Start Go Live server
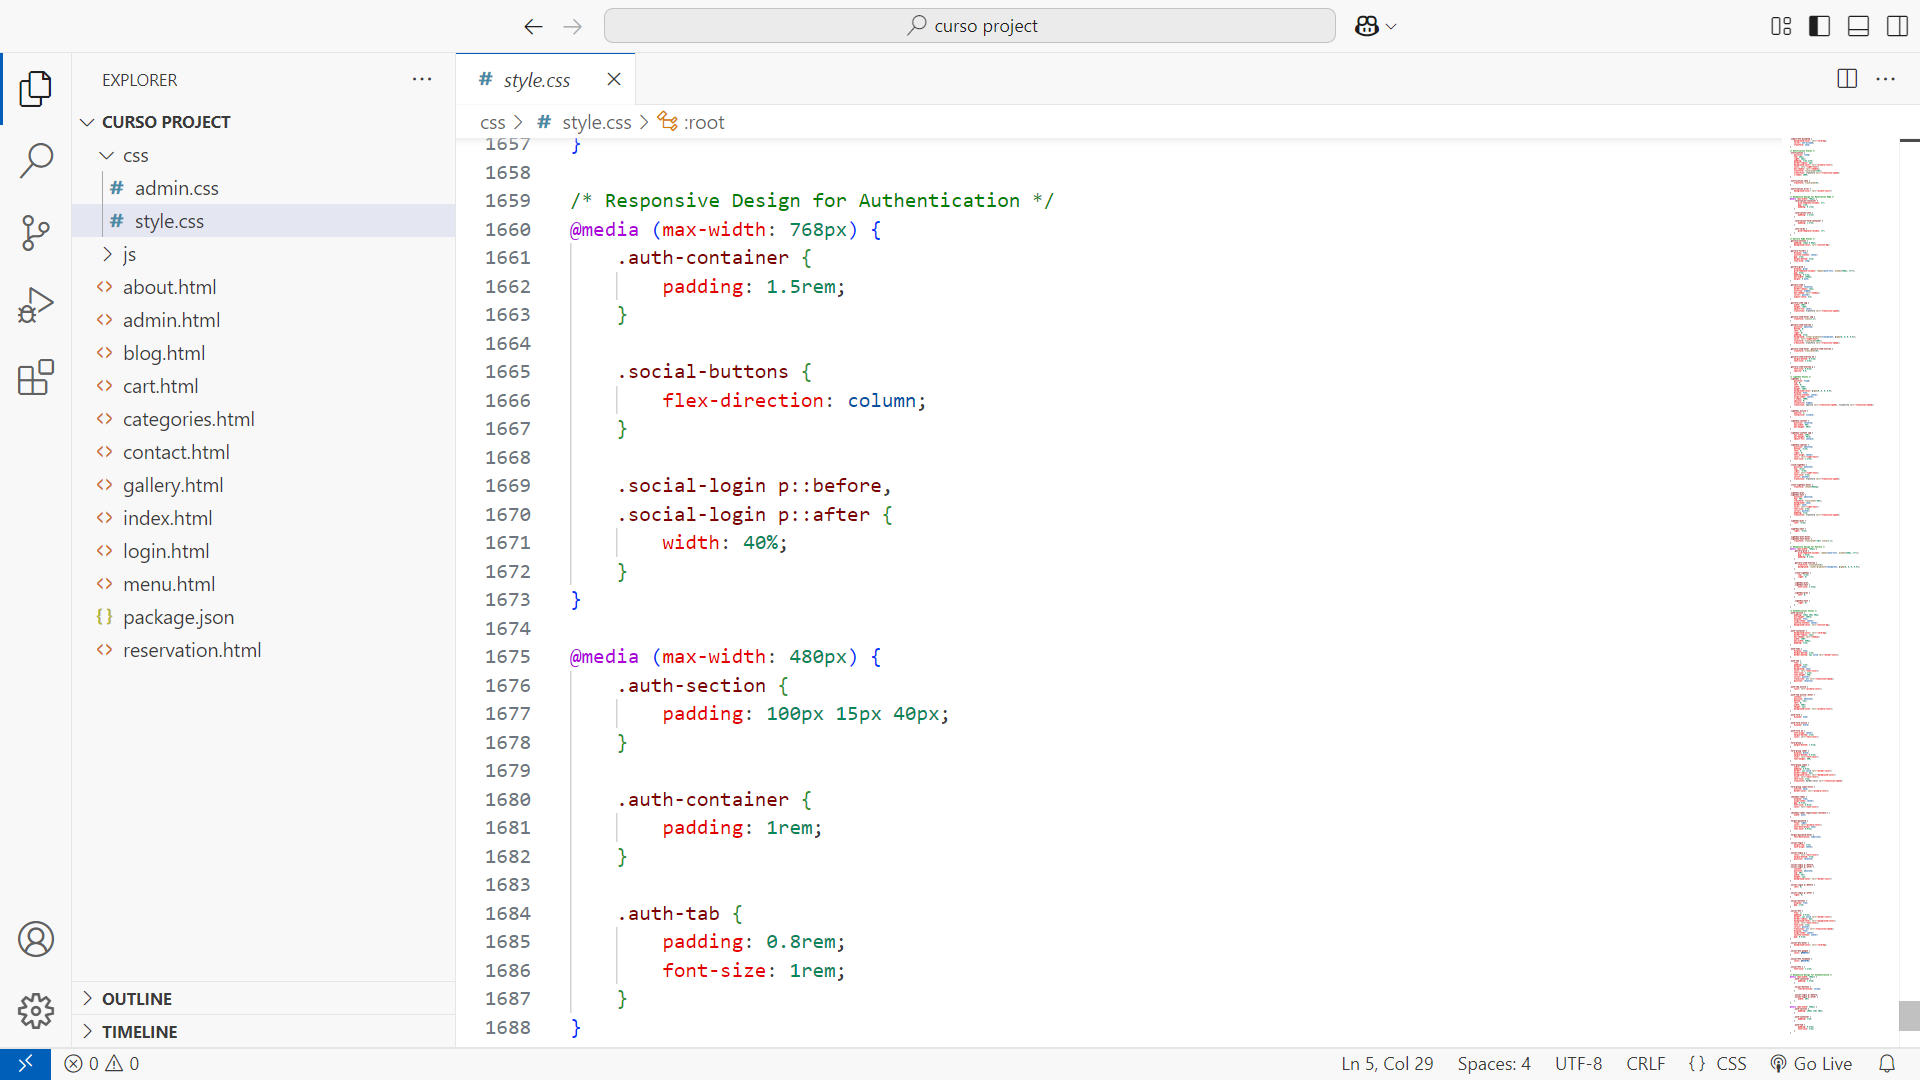 [x=1811, y=1064]
